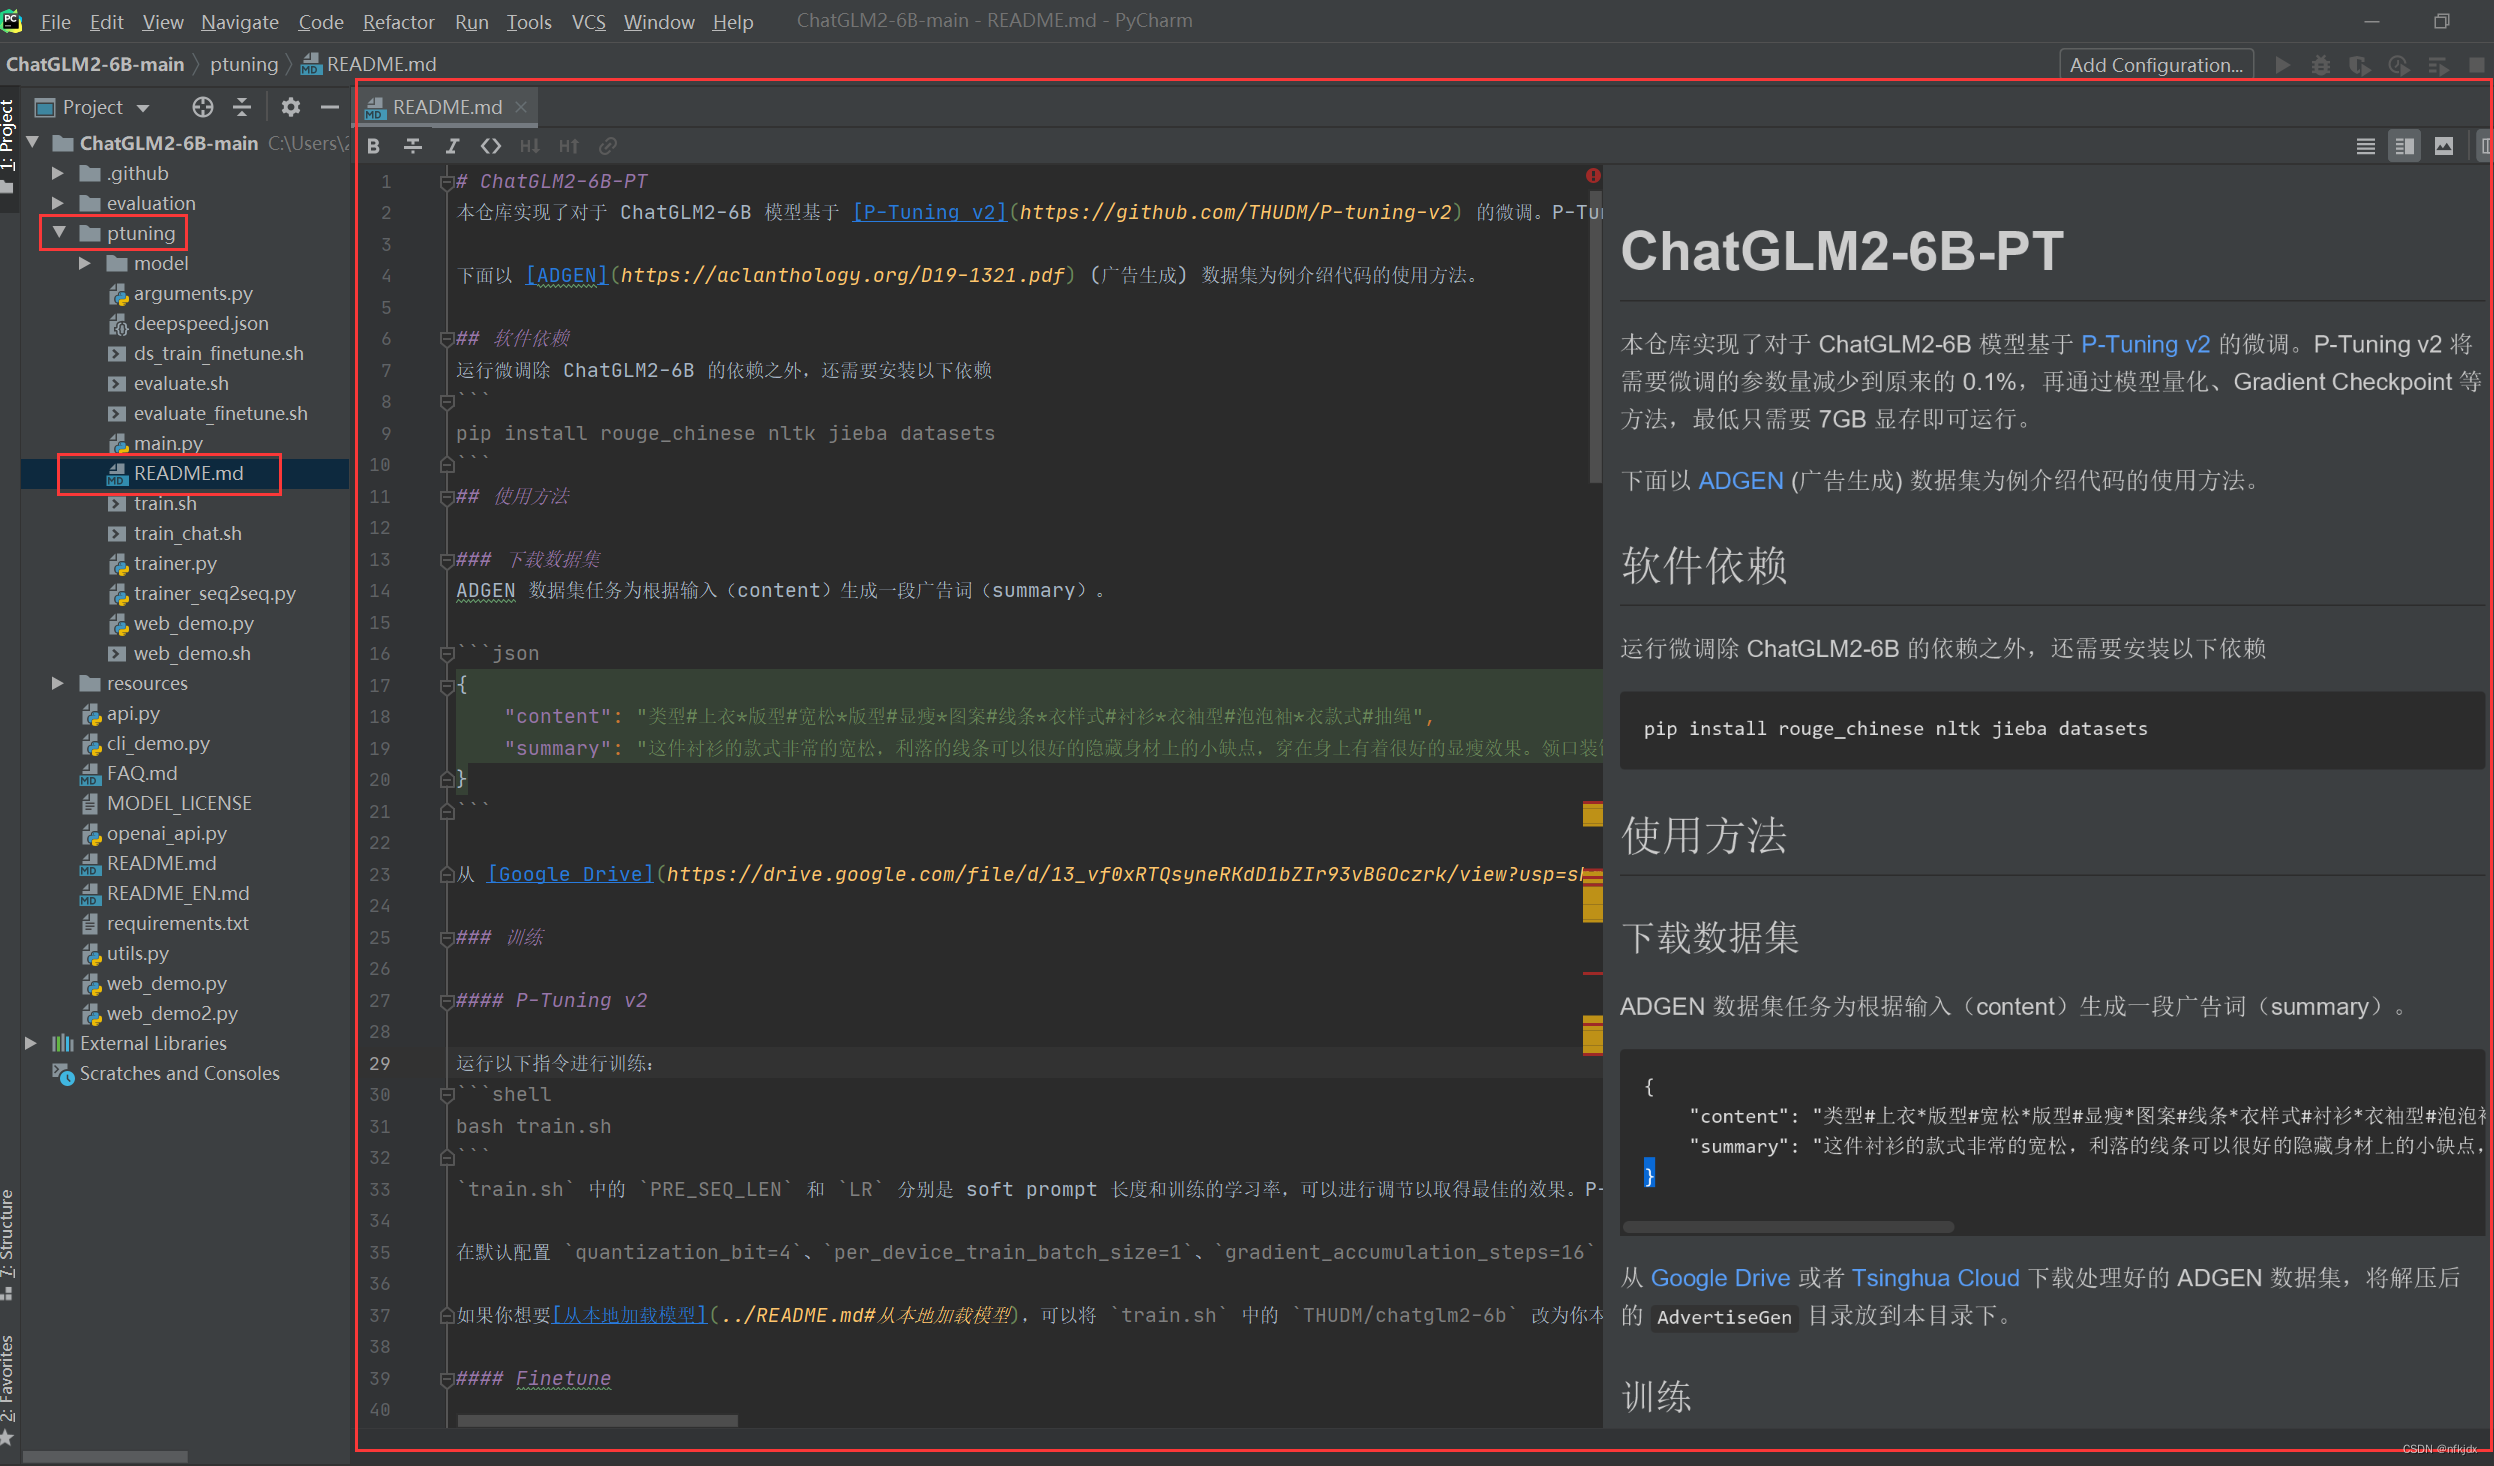2494x1466 pixels.
Task: Switch to editor-and-preview split view
Action: (2404, 146)
